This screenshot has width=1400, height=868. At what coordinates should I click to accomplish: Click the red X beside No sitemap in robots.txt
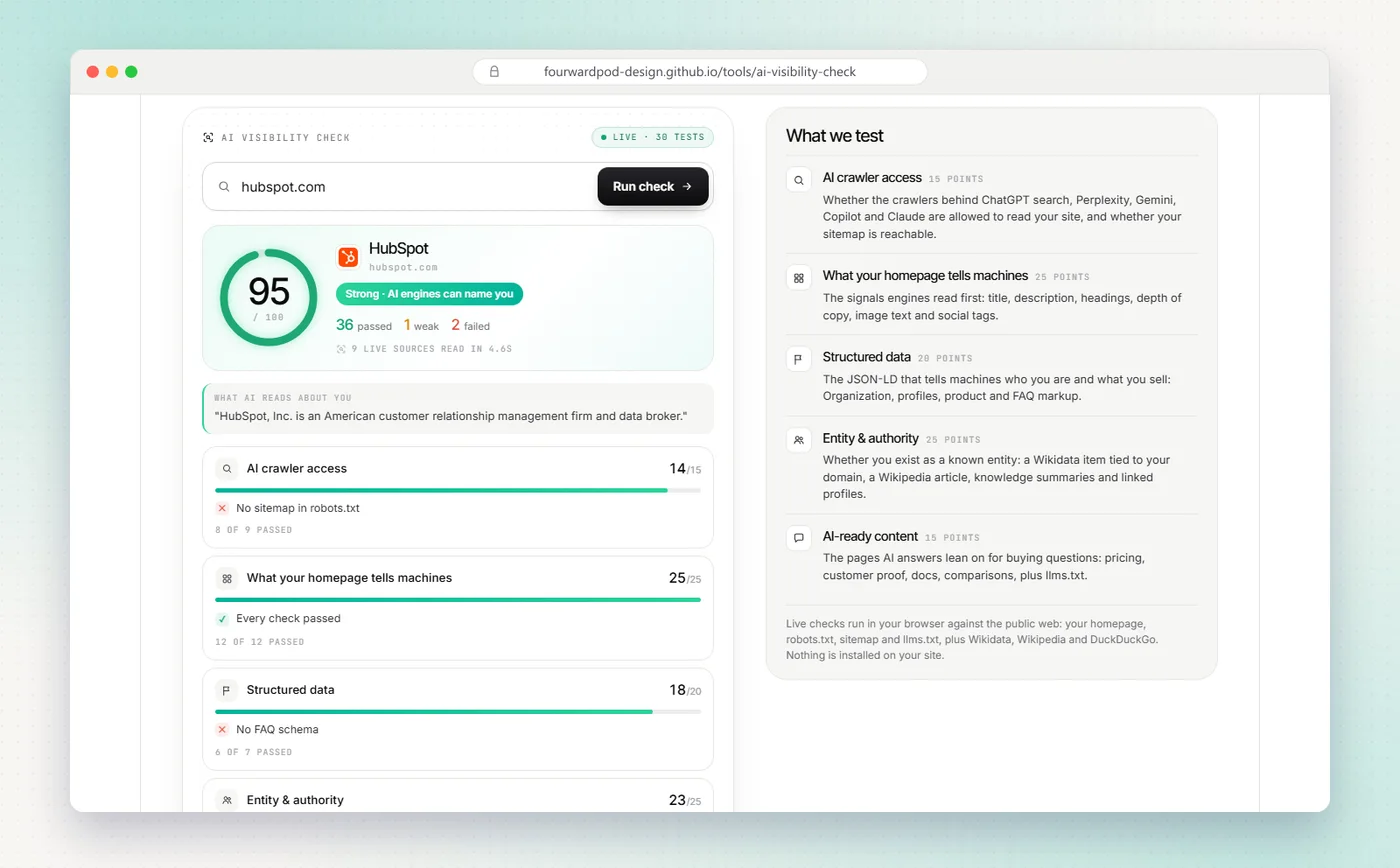[222, 508]
